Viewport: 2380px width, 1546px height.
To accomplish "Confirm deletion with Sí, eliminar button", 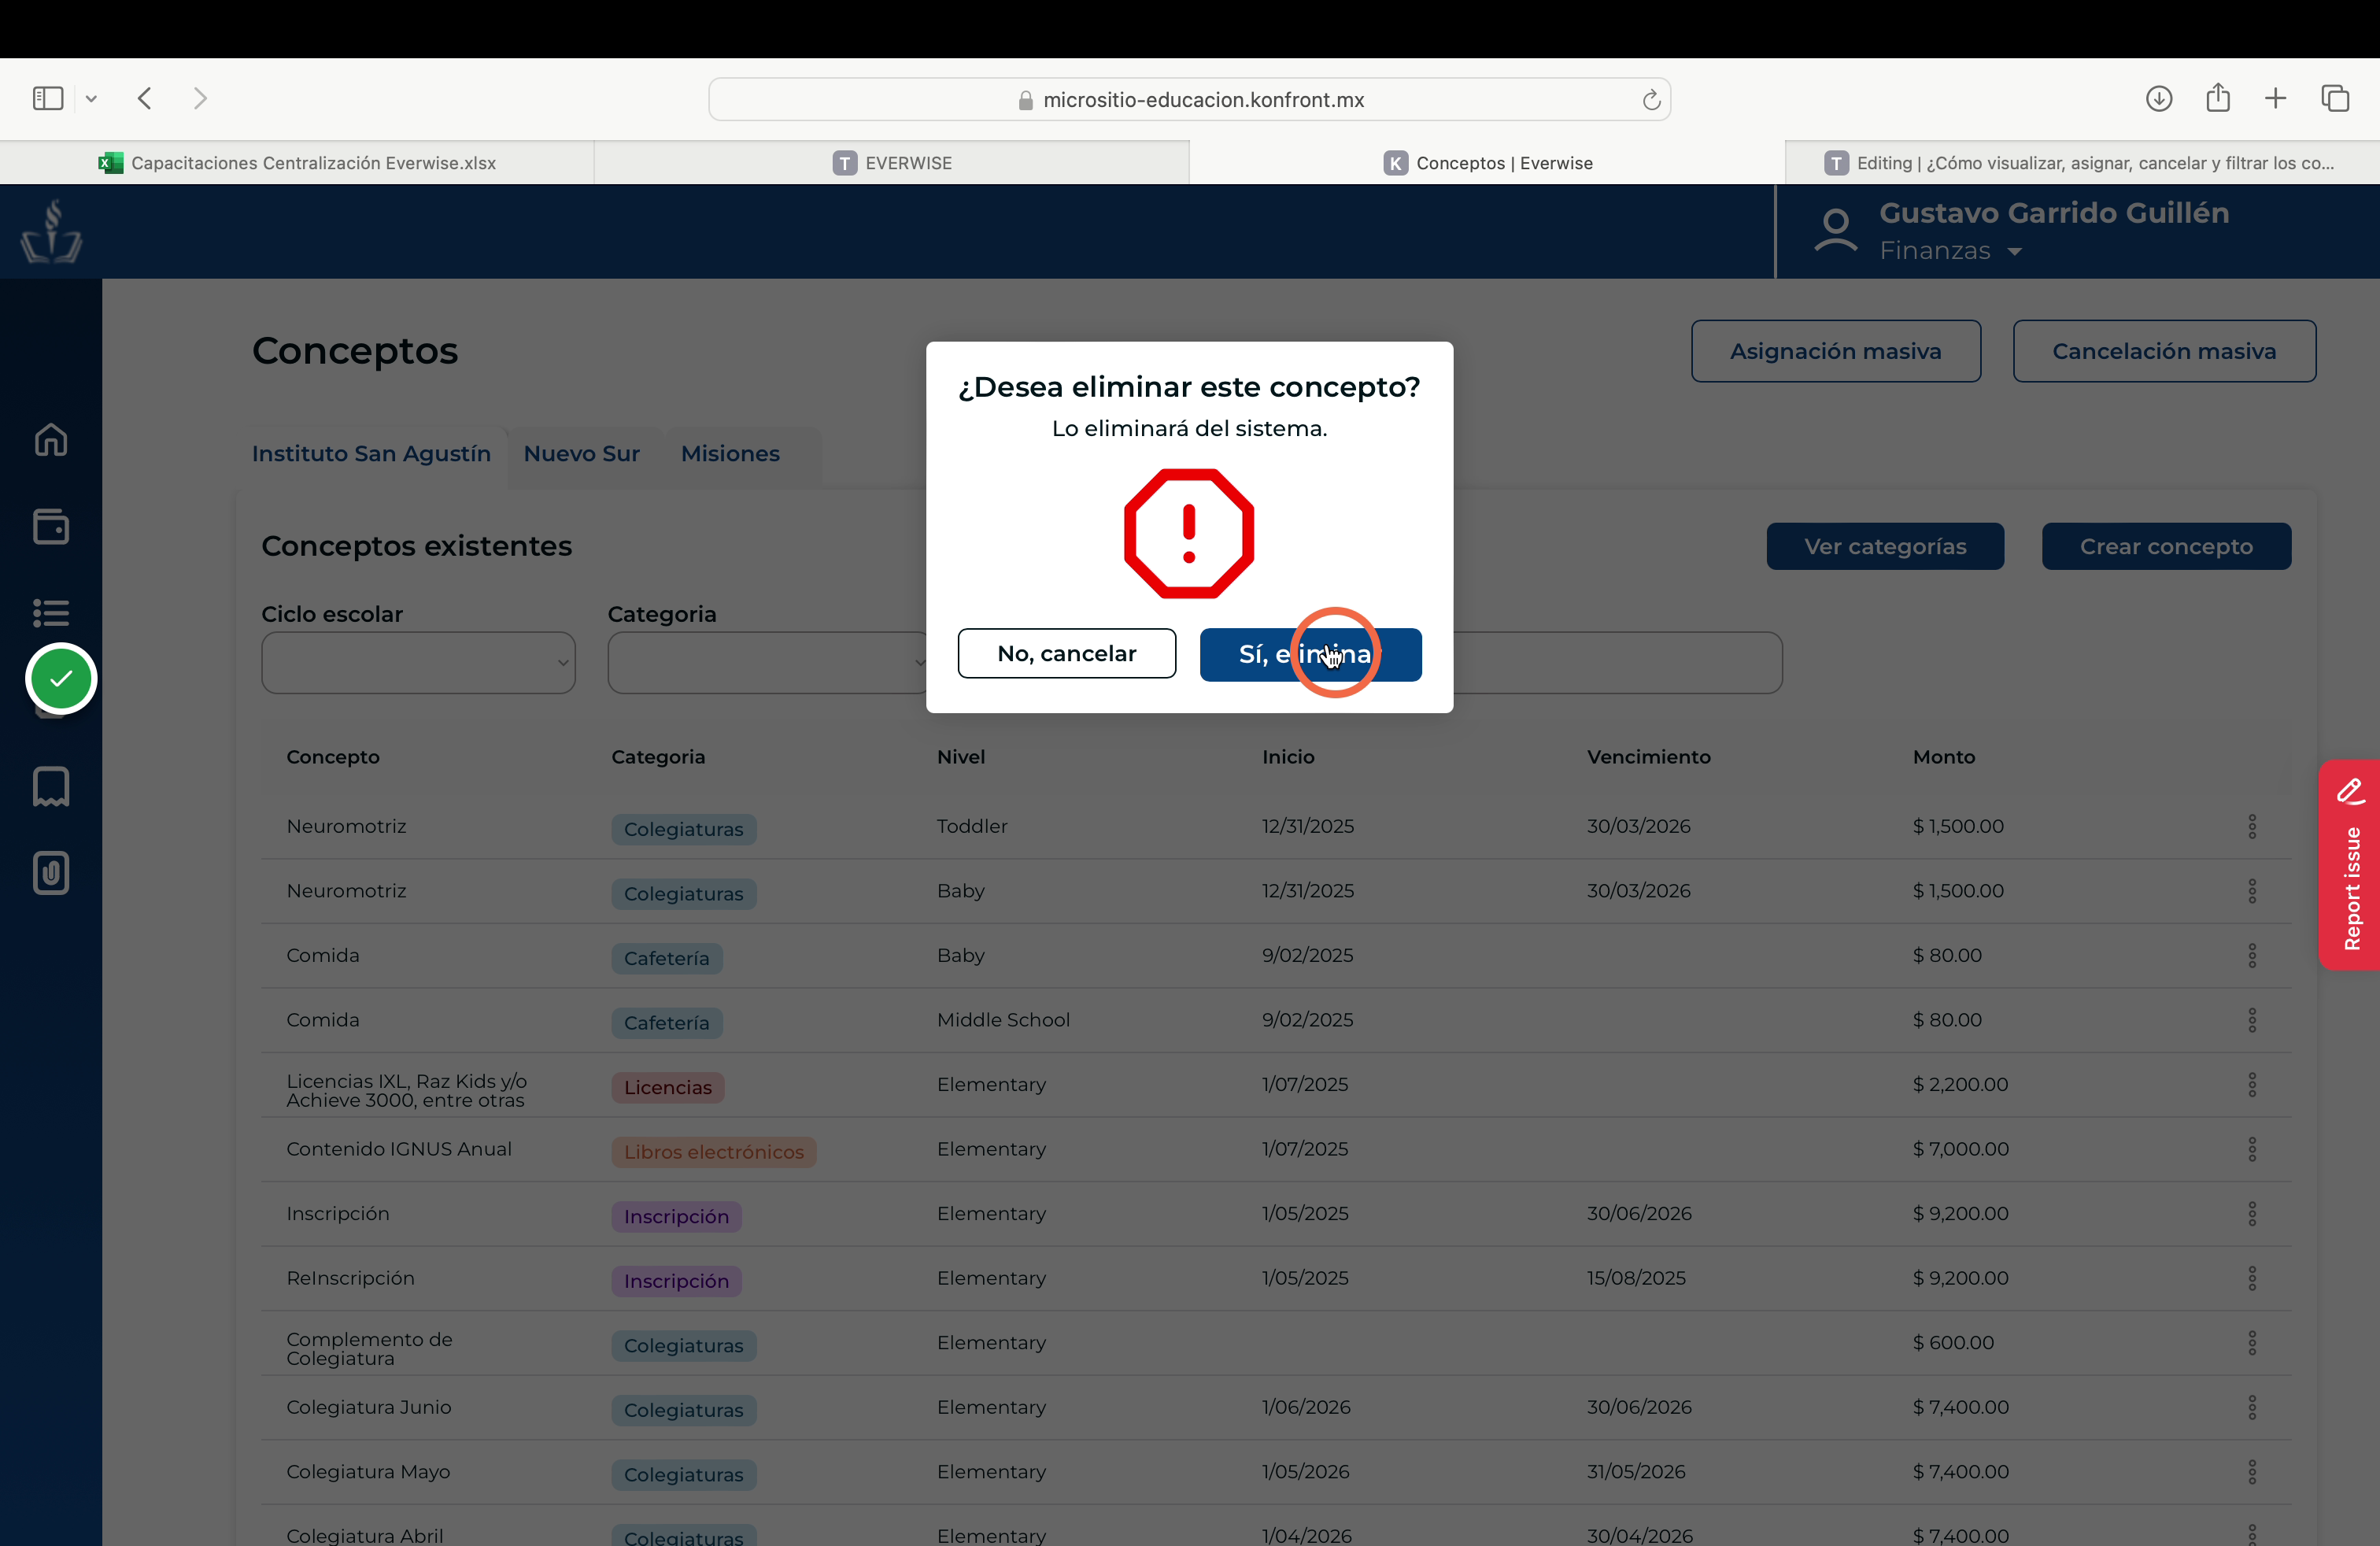I will [x=1310, y=654].
